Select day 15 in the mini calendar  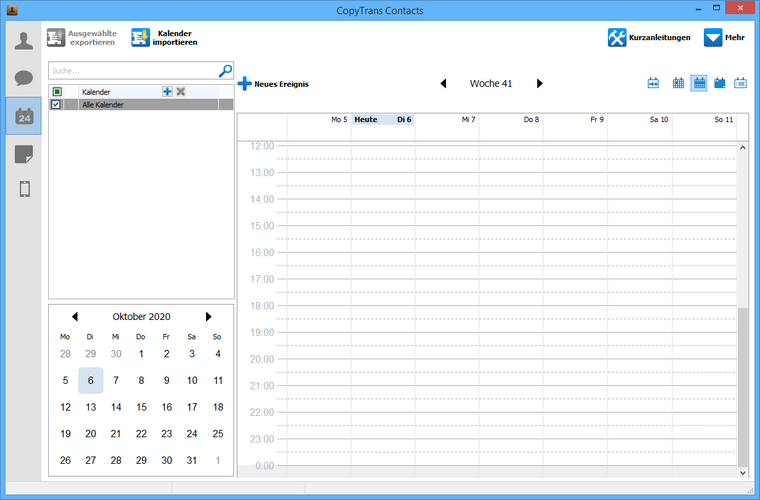(x=141, y=407)
